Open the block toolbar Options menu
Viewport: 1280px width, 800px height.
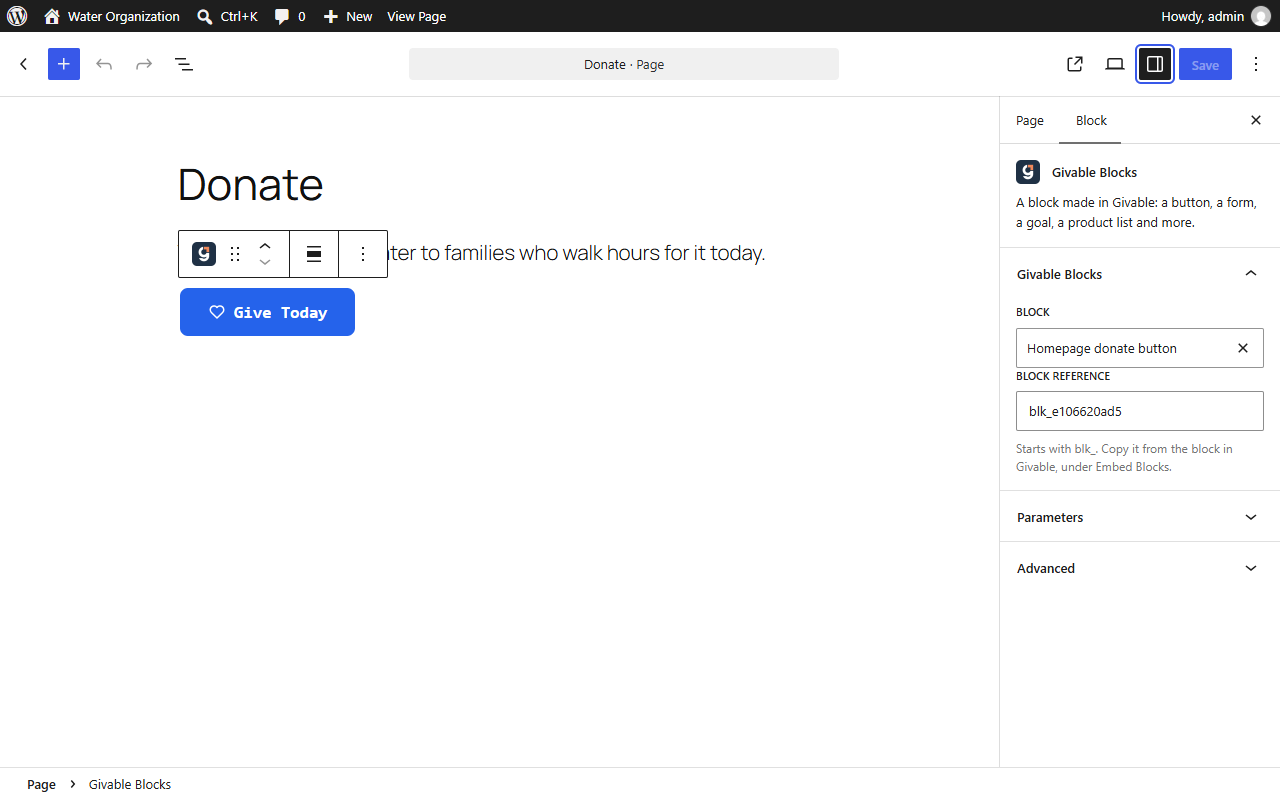[x=363, y=254]
